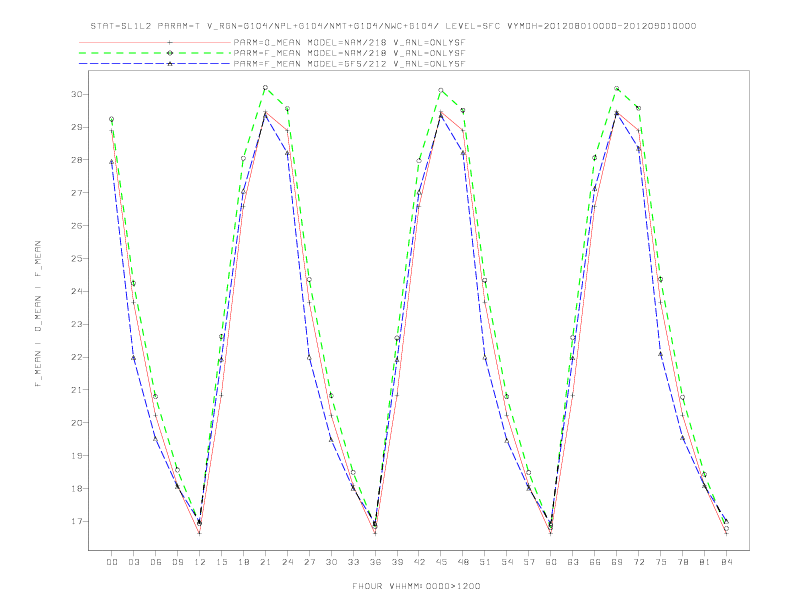Click y-axis tick label 20
This screenshot has height=612, width=792.
click(77, 423)
